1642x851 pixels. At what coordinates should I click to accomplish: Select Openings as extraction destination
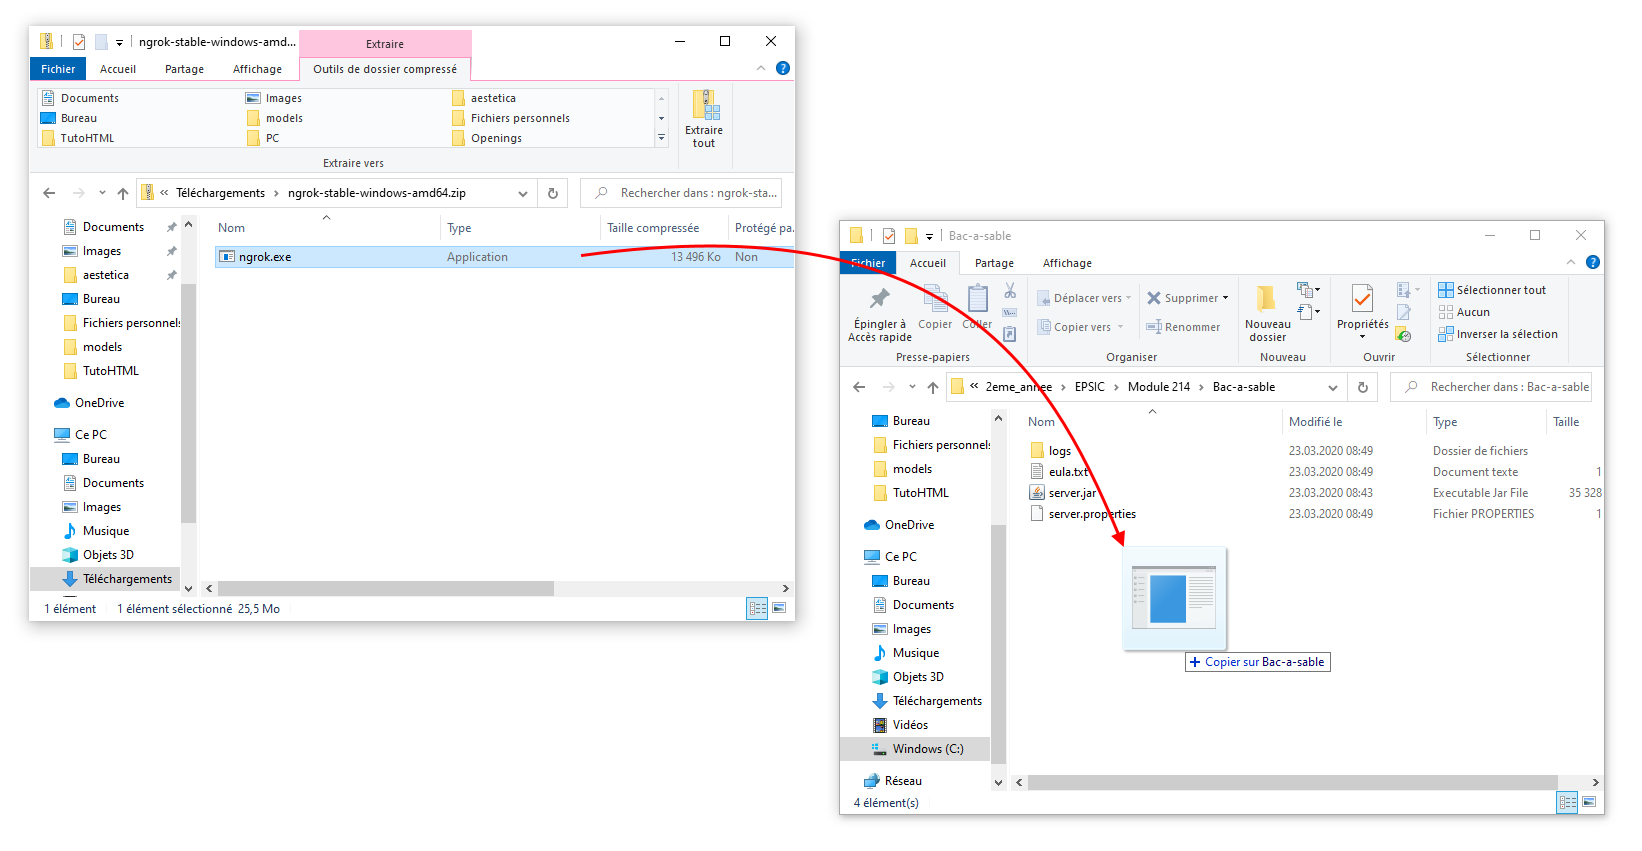(x=487, y=138)
